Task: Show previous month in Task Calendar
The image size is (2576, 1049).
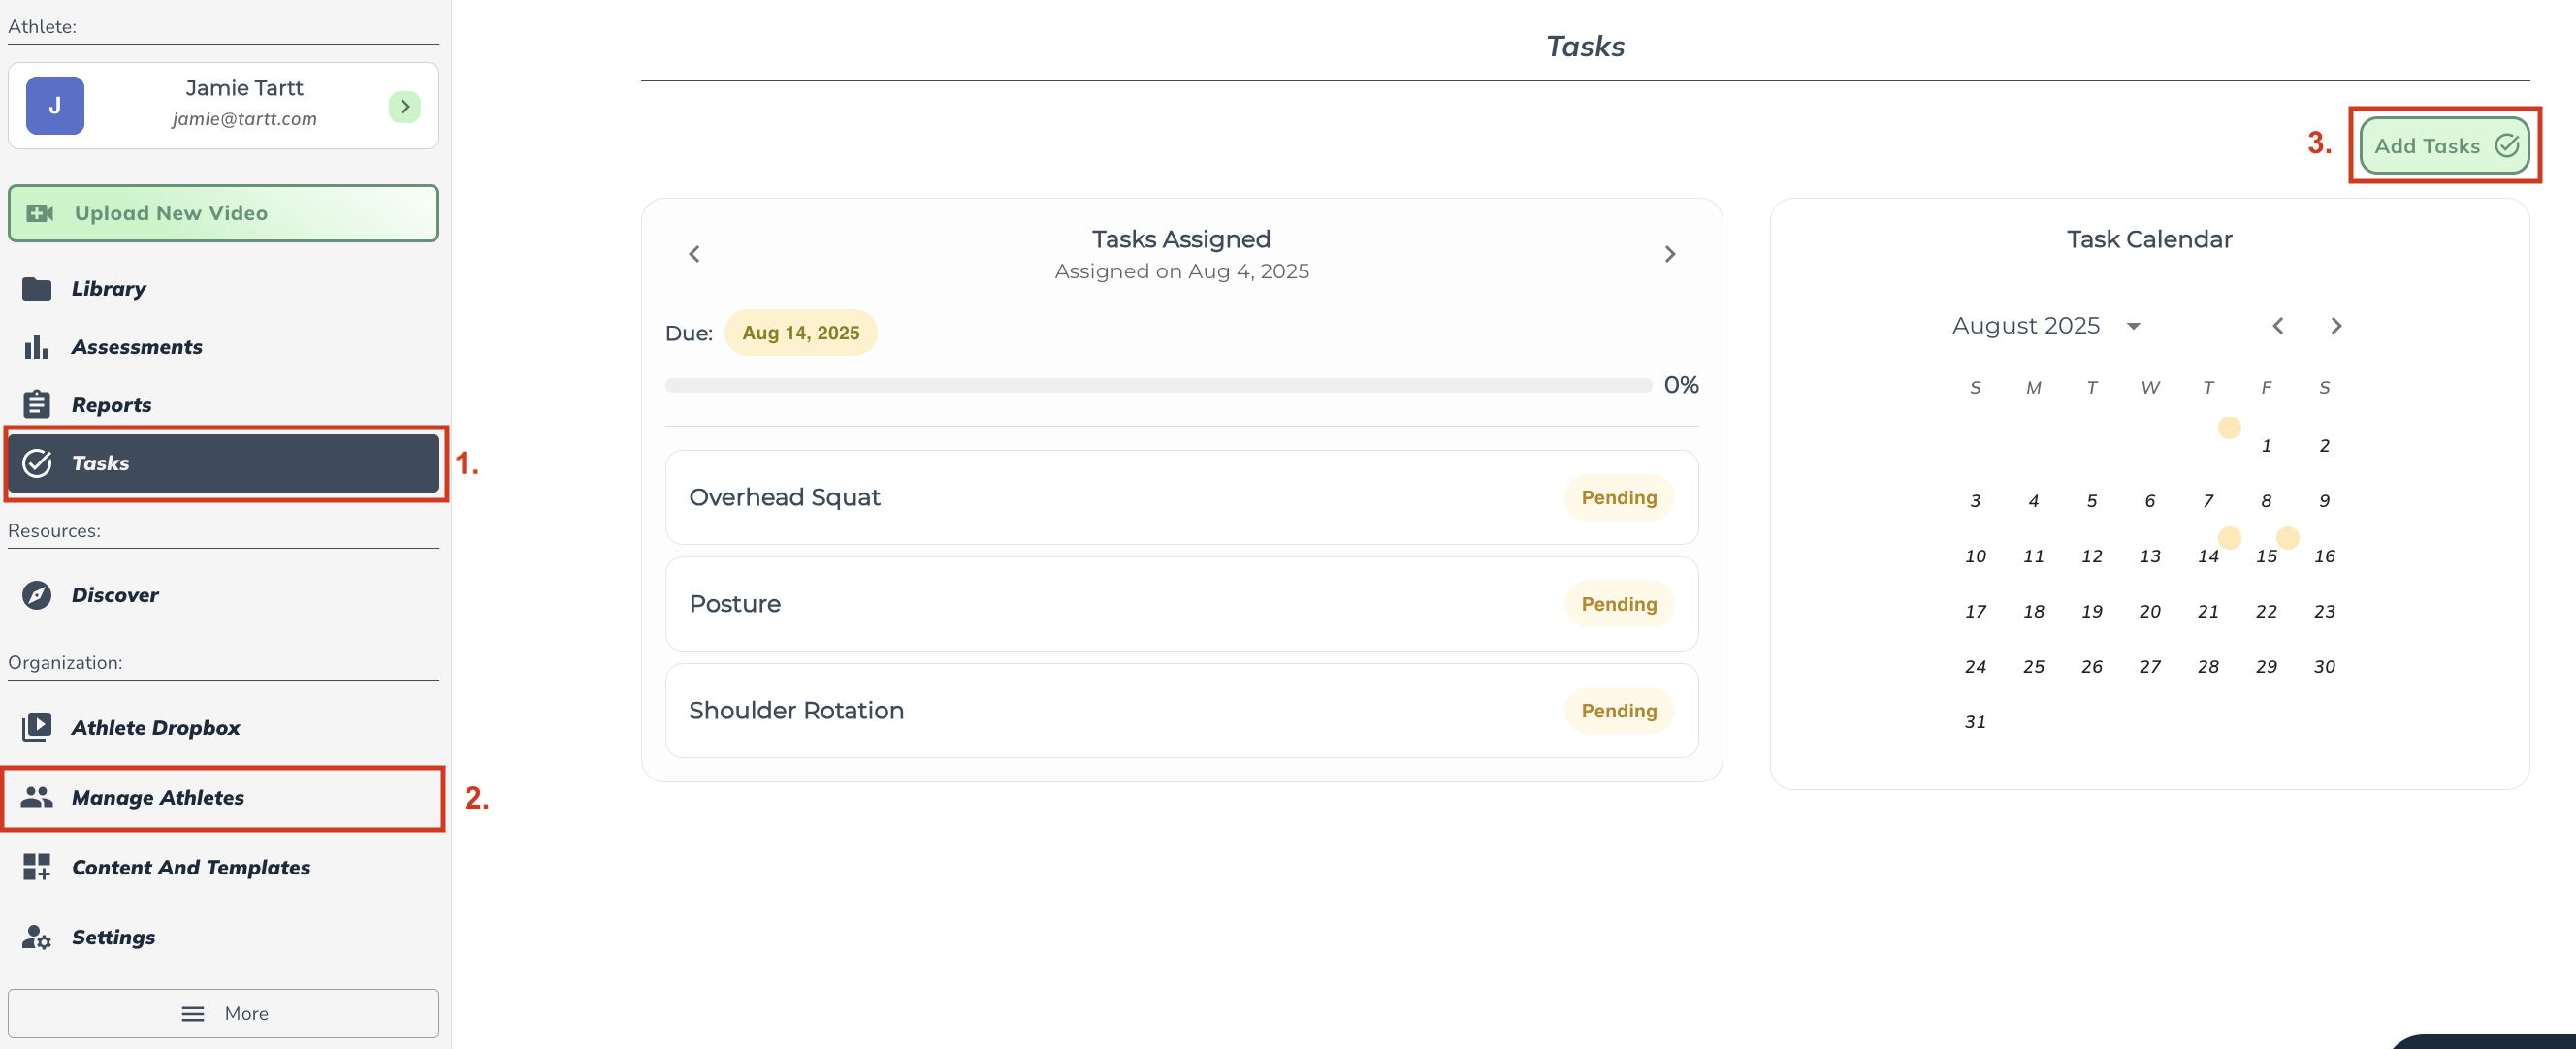Action: tap(2277, 326)
